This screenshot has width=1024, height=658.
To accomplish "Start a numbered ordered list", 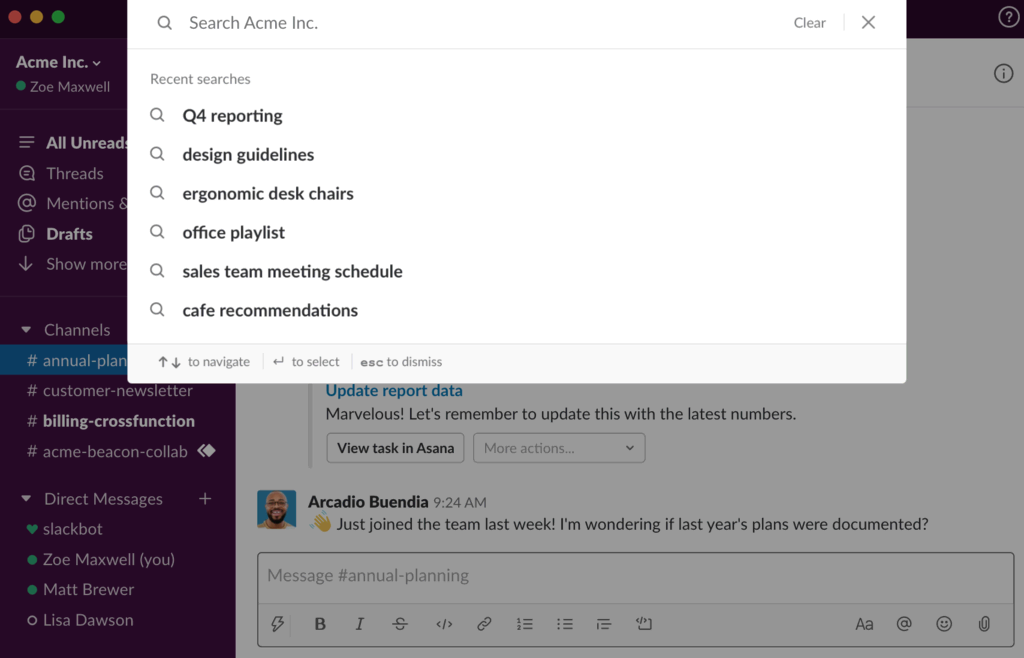I will click(x=524, y=624).
